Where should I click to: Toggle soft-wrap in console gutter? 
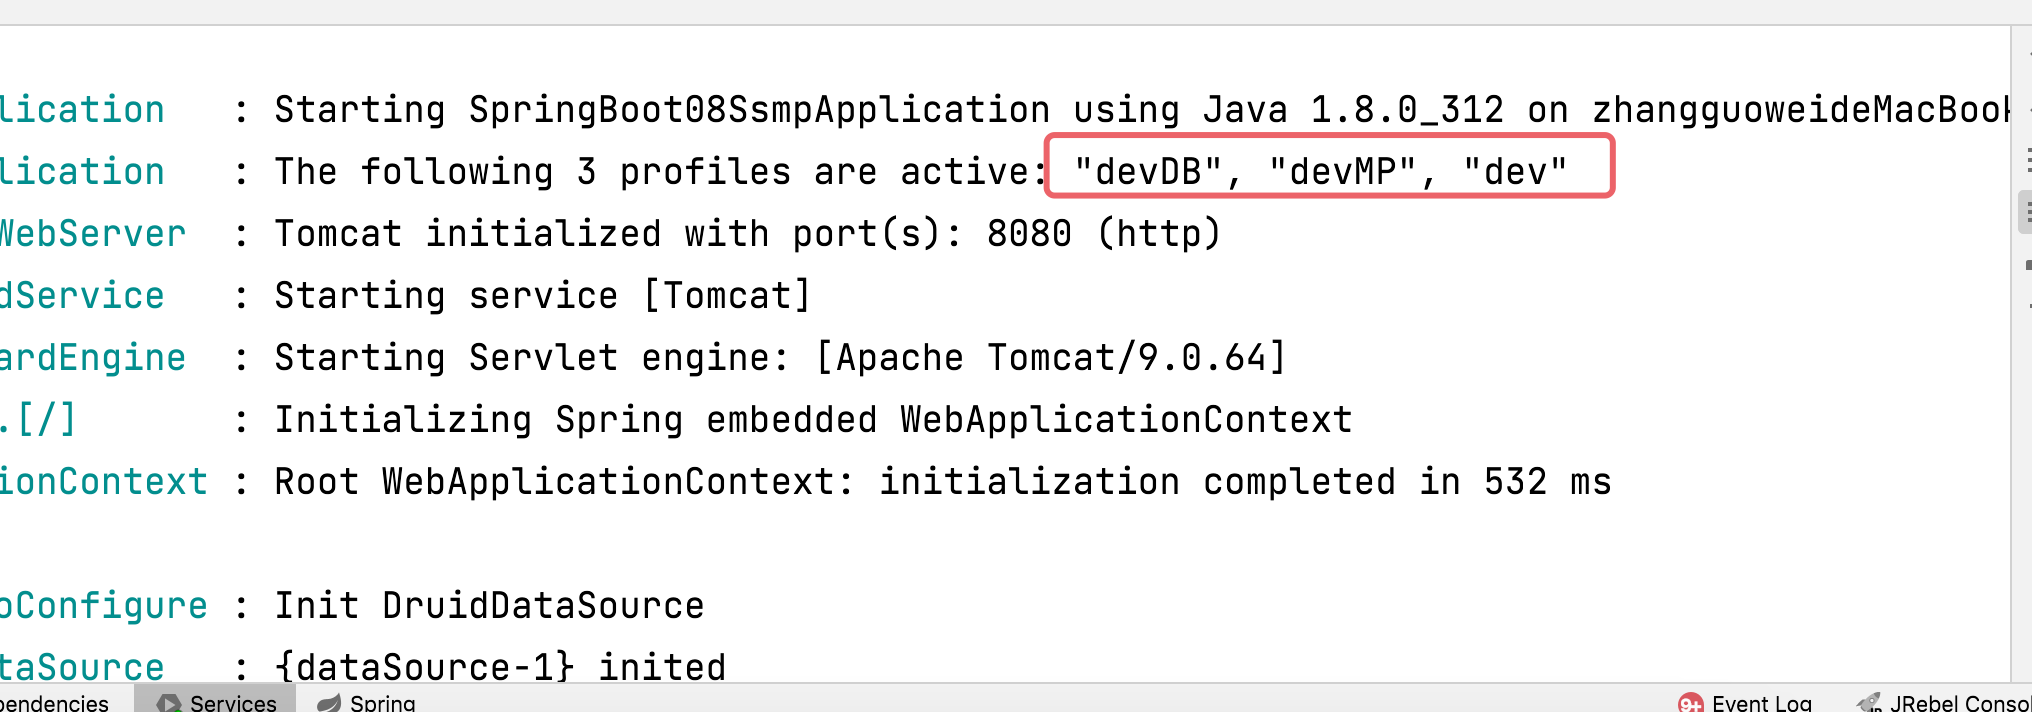click(2028, 160)
